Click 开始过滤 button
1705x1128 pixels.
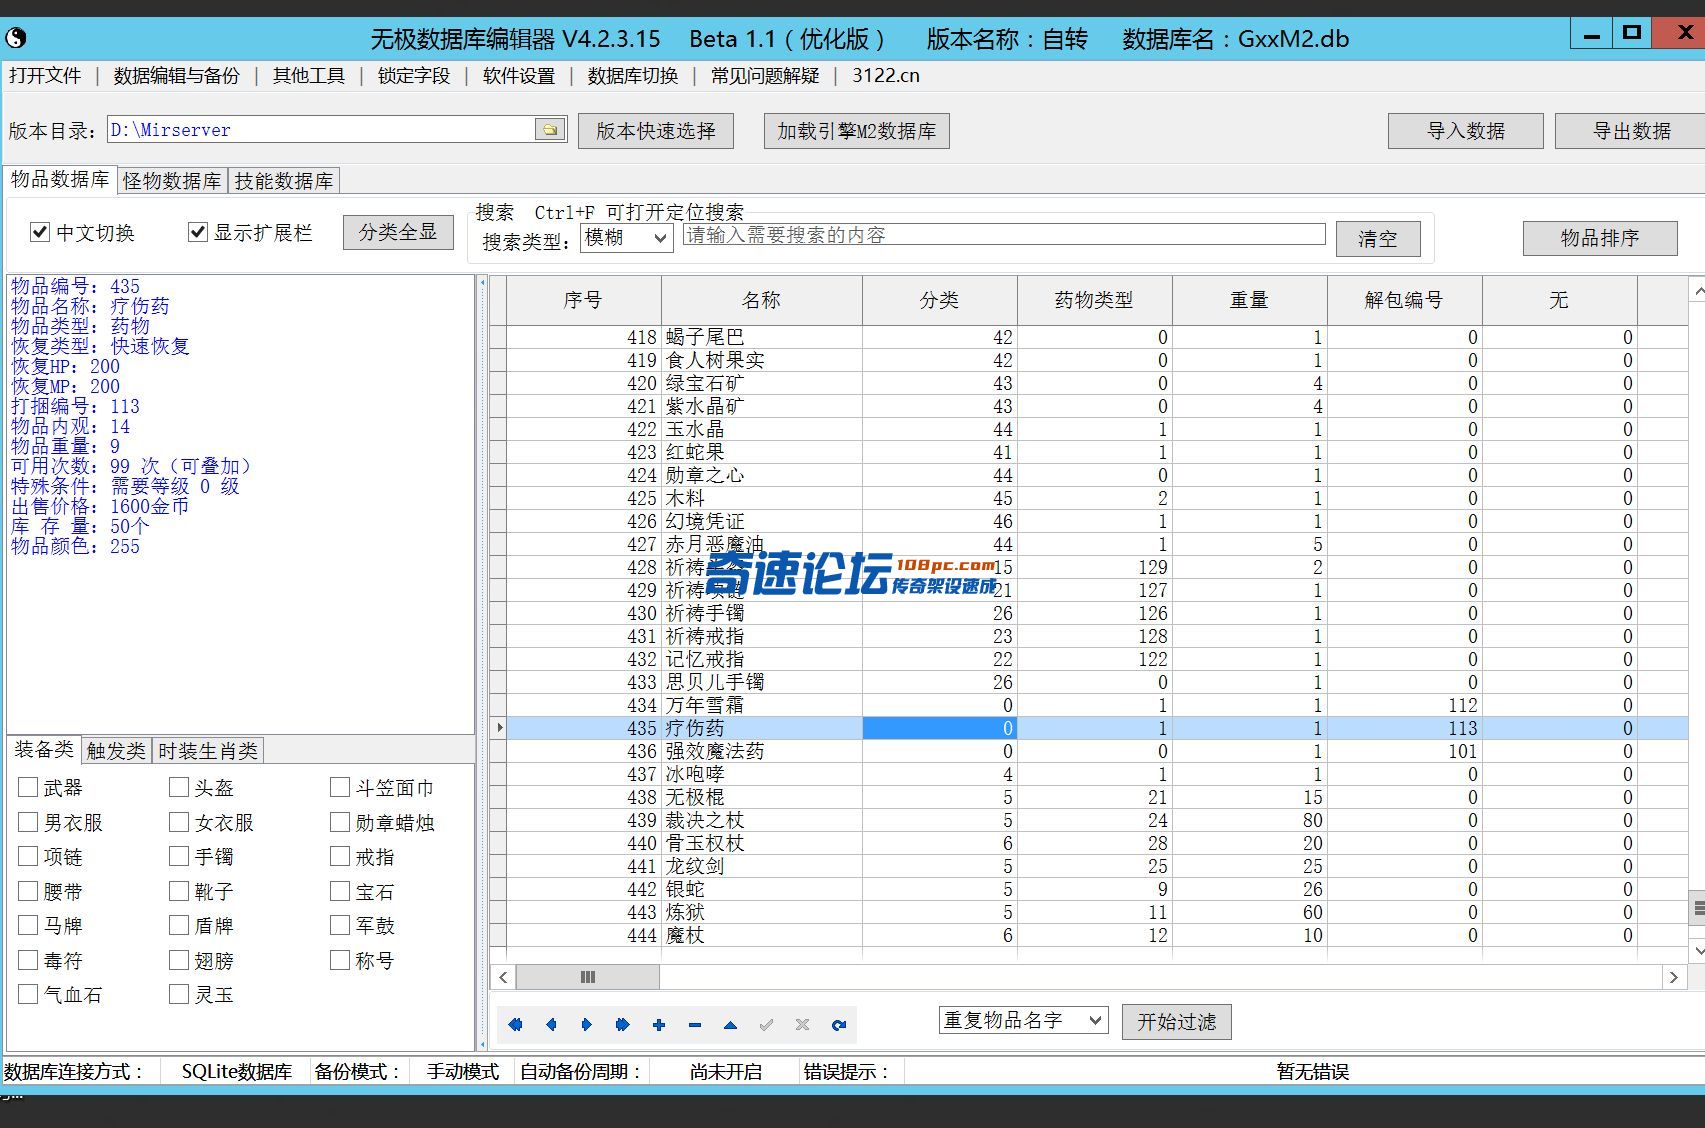click(1177, 1022)
